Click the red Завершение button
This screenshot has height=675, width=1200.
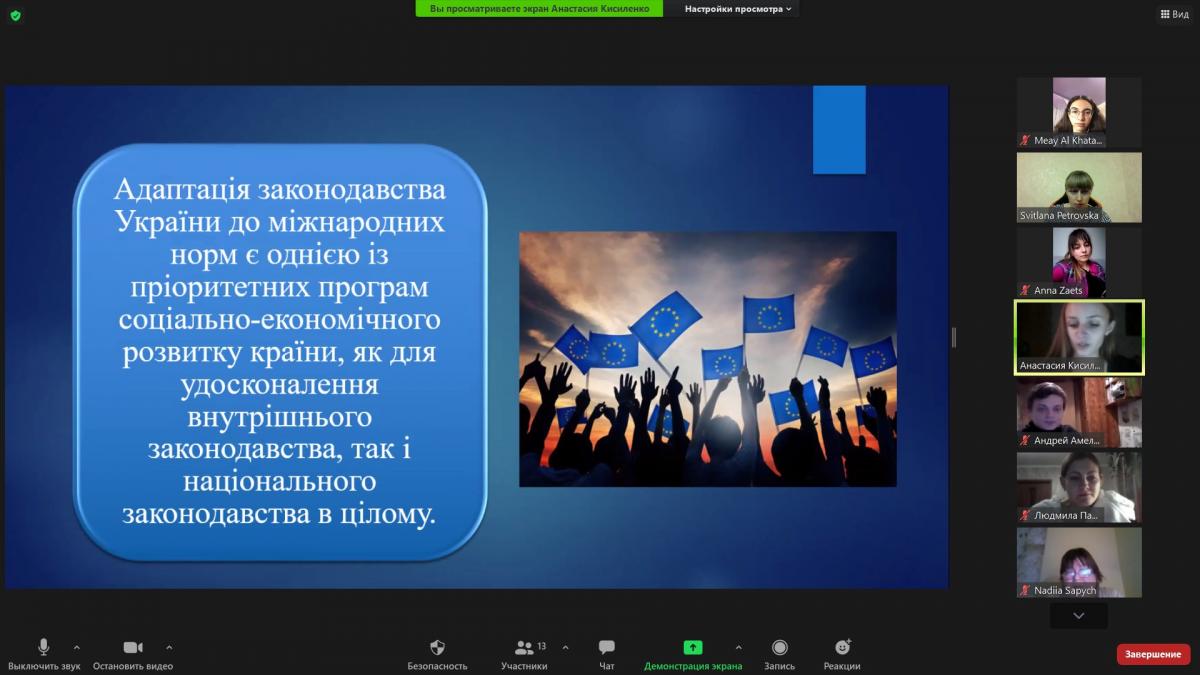pos(1153,654)
